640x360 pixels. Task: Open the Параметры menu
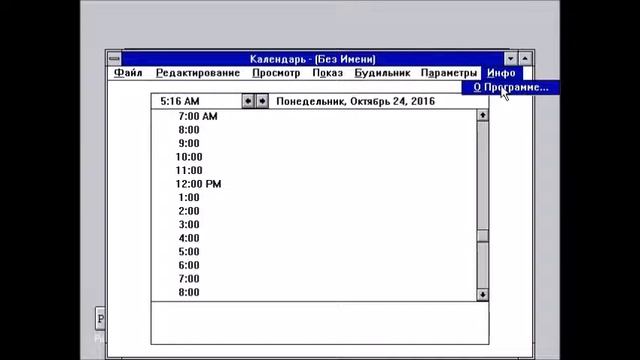(x=449, y=73)
